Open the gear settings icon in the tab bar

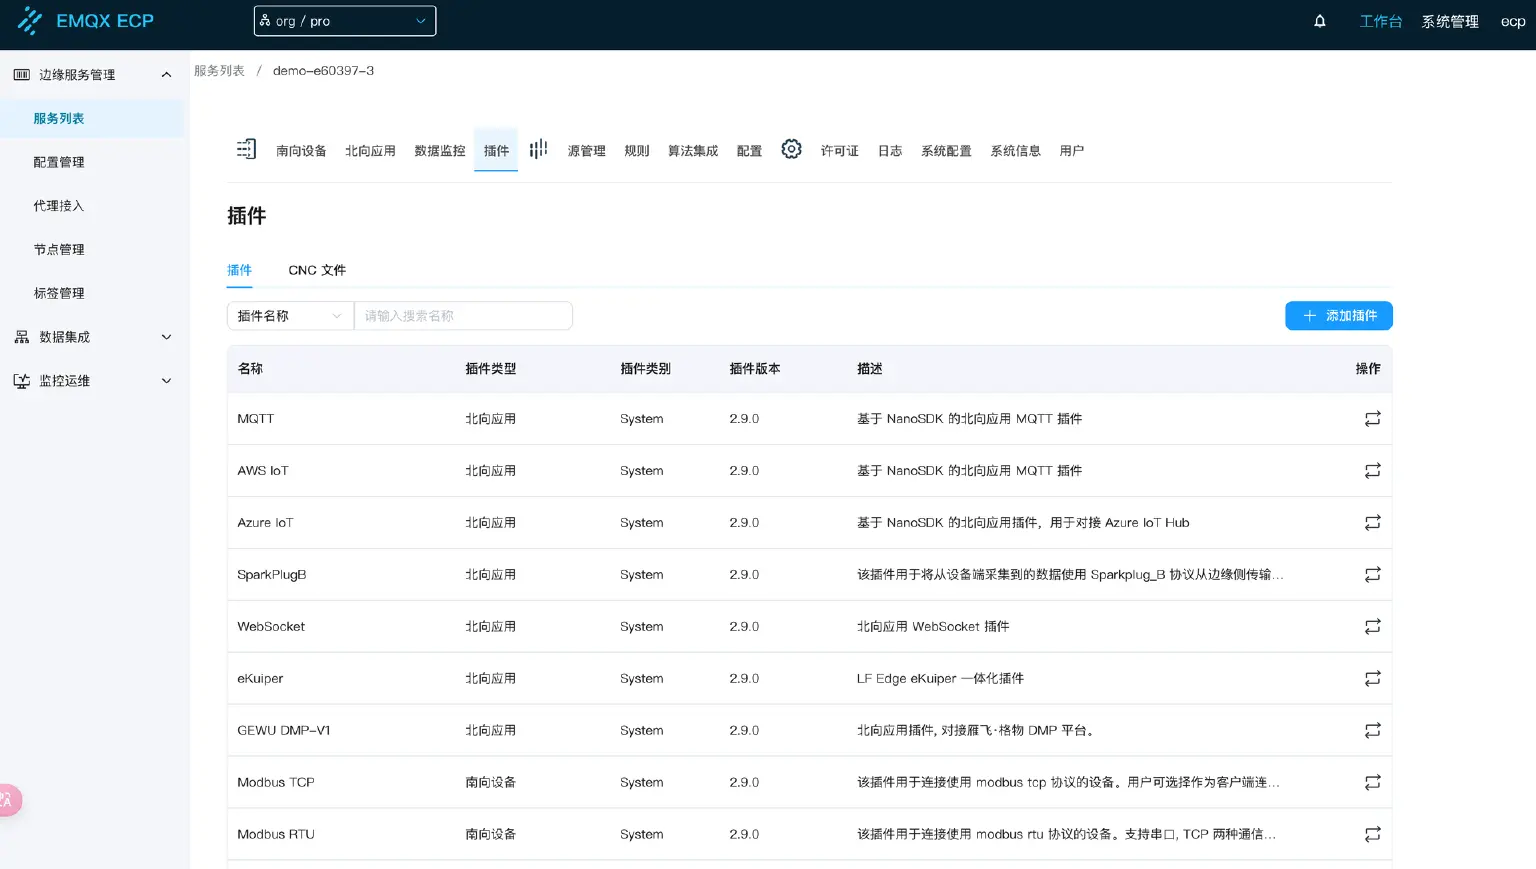click(x=791, y=148)
